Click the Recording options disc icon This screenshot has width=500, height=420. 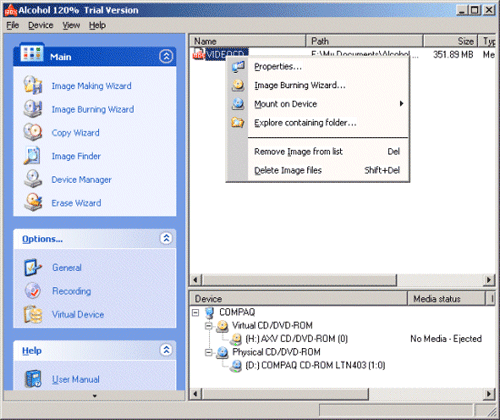pyautogui.click(x=33, y=291)
